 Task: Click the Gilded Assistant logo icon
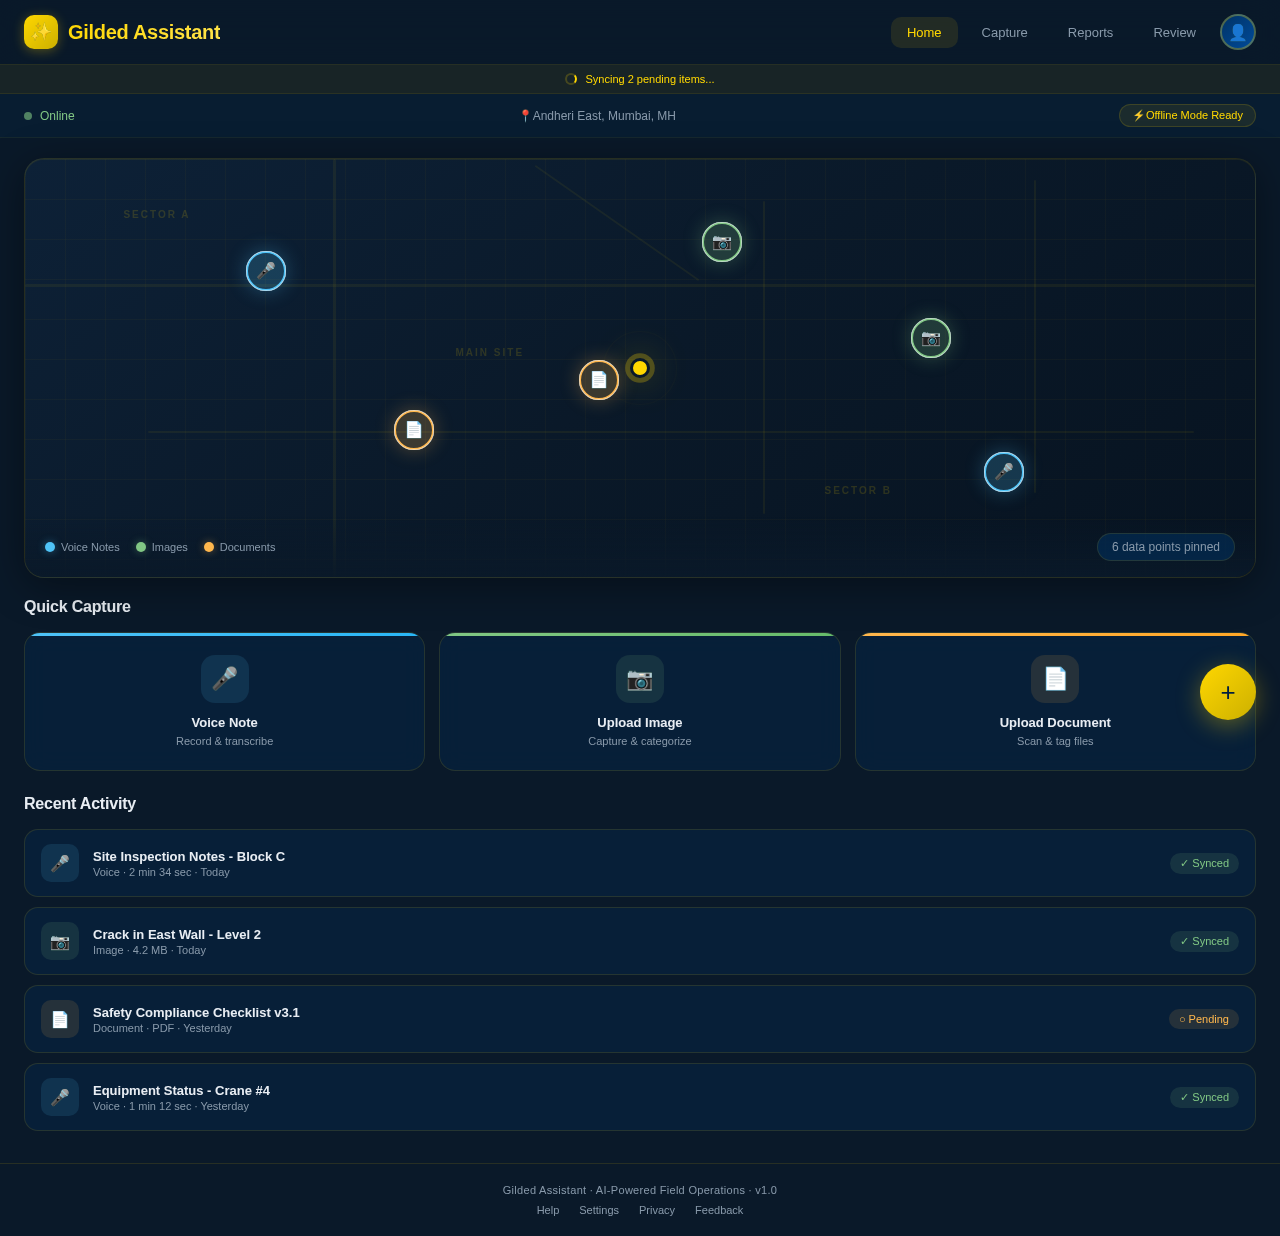tap(41, 32)
